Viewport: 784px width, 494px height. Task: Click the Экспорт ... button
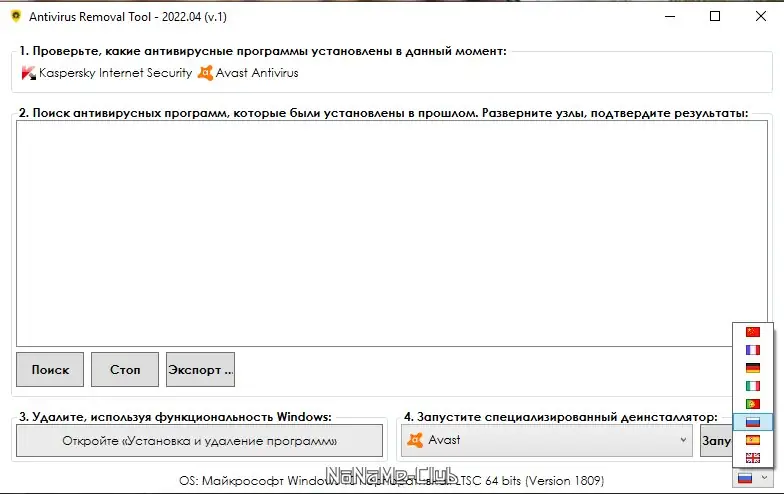tap(200, 370)
